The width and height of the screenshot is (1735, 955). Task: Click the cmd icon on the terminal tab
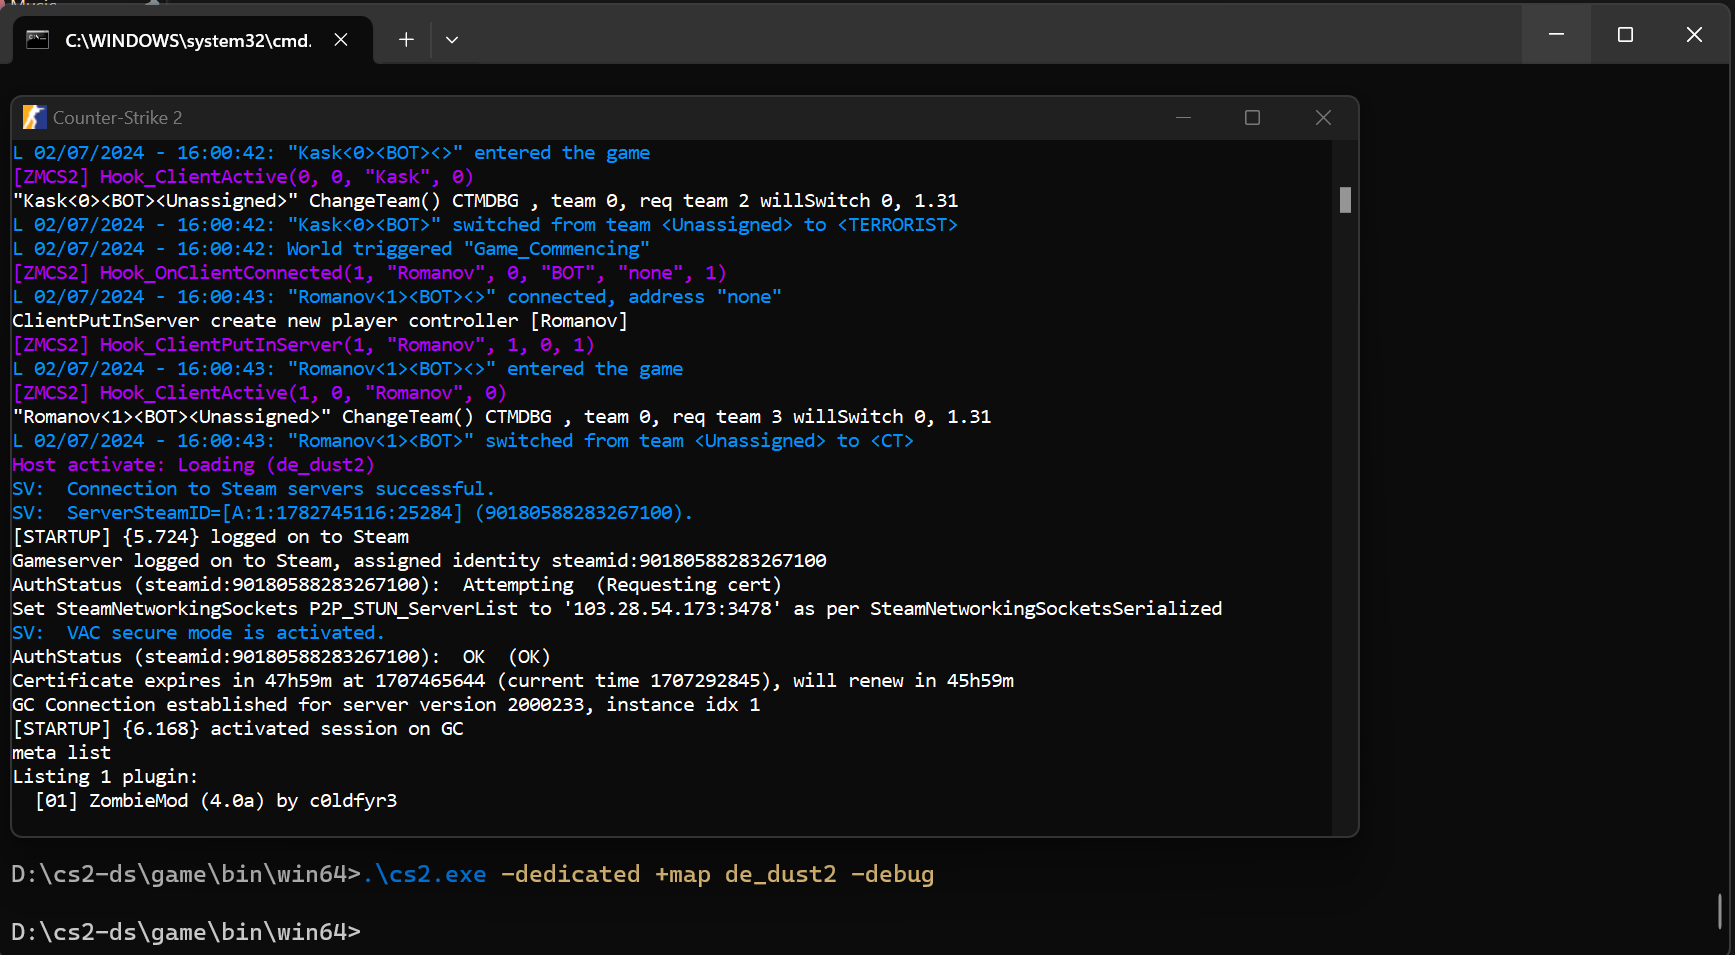coord(38,40)
